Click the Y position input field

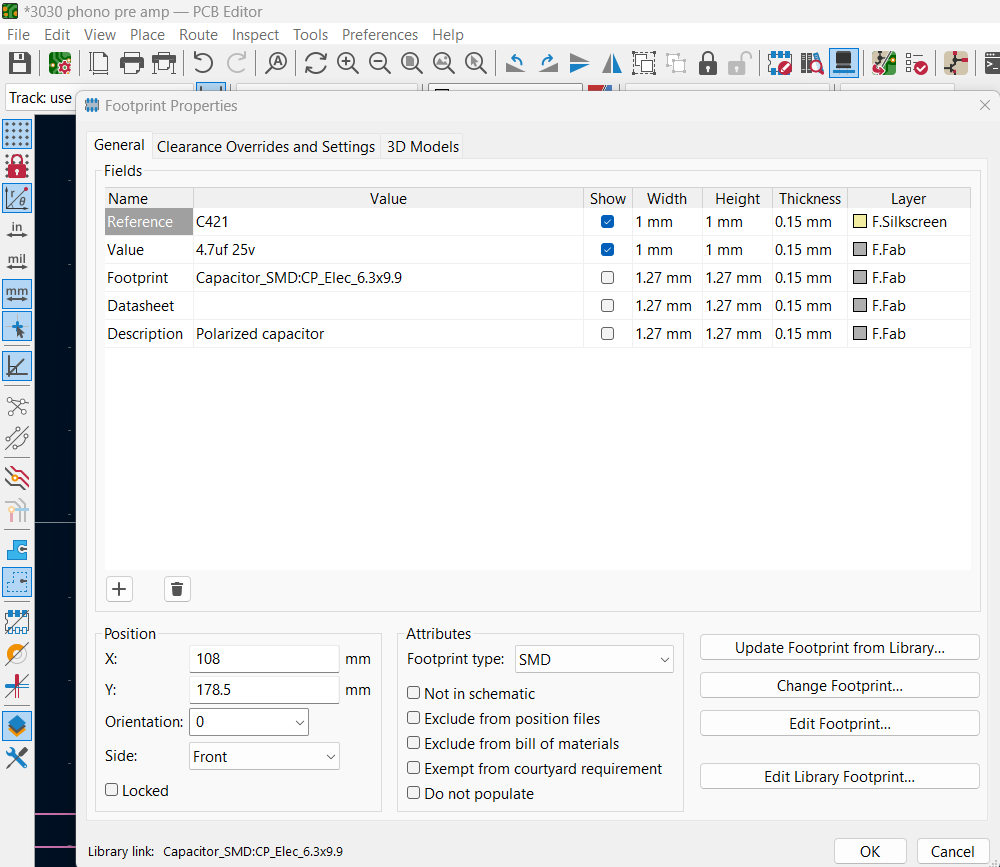[264, 690]
